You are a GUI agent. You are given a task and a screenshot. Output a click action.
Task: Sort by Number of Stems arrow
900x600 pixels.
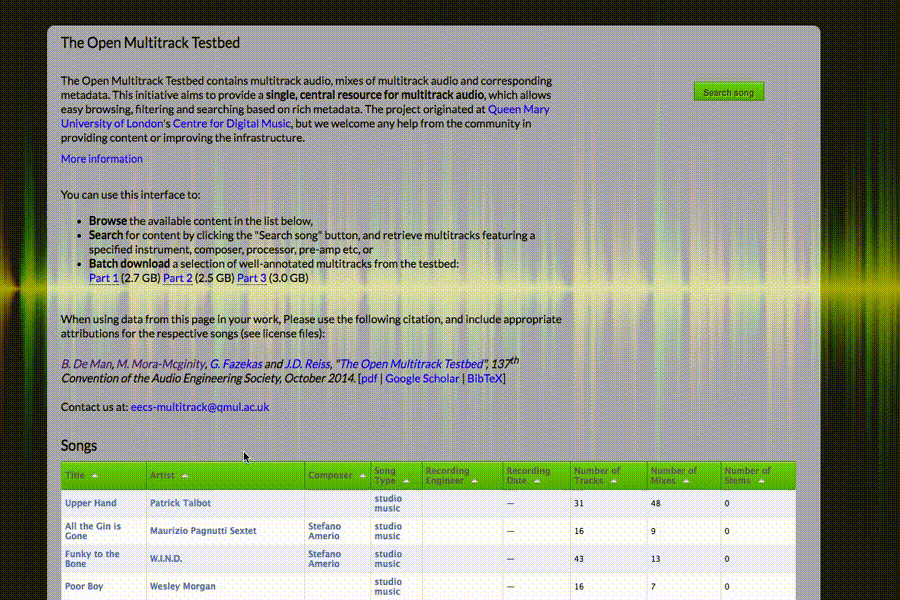762,481
